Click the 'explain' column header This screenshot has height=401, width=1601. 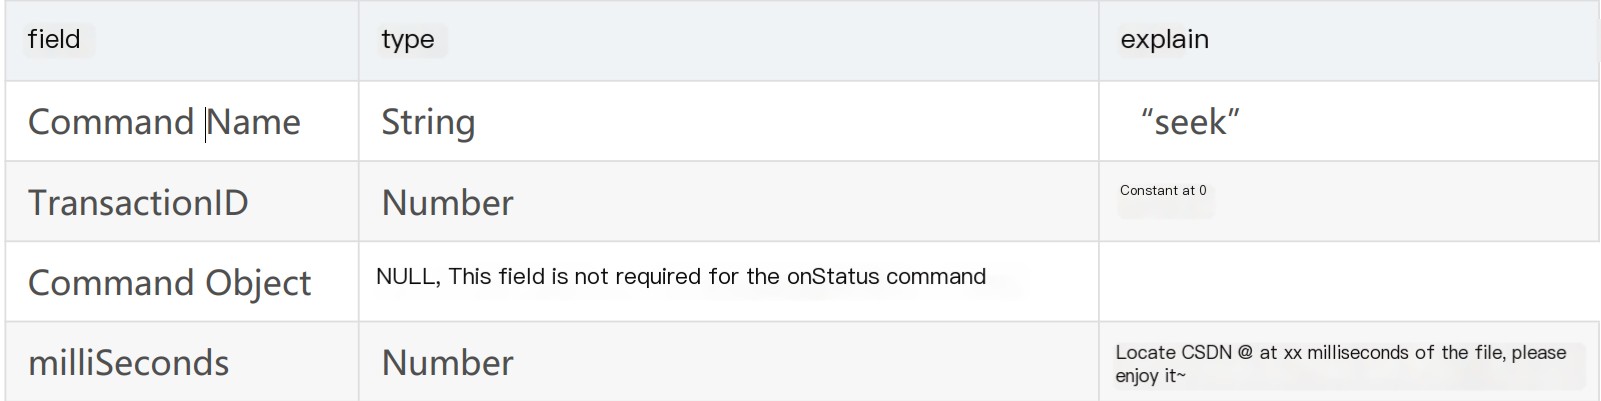tap(1164, 40)
